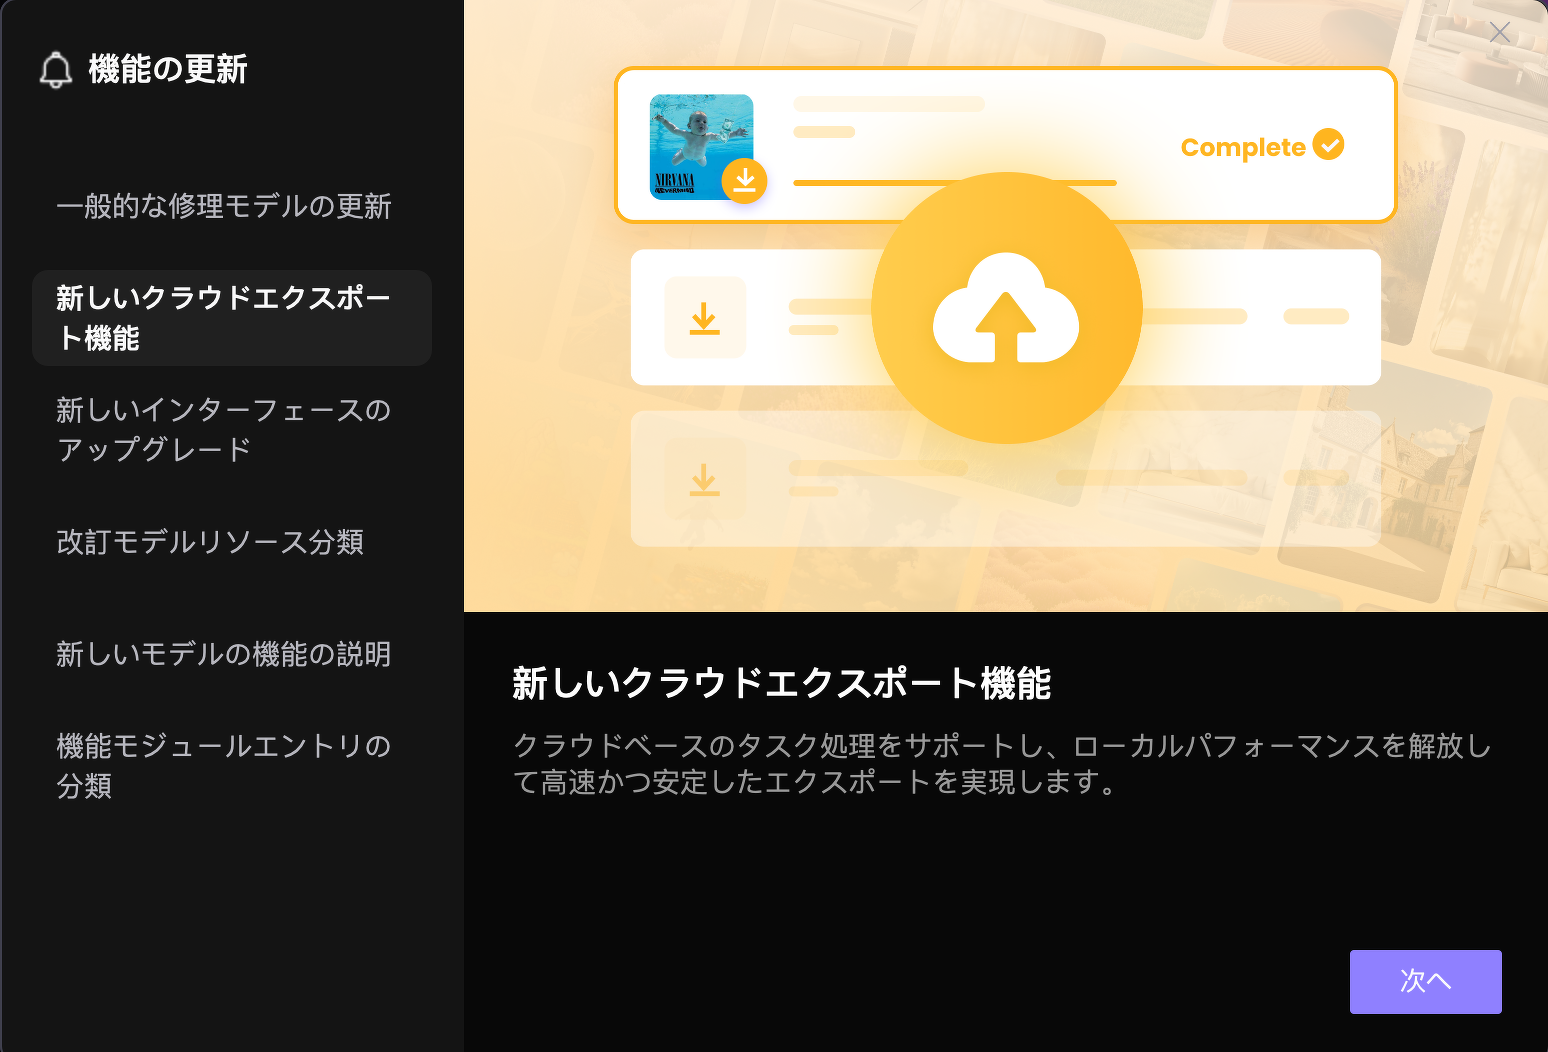Click the Complete checkmark icon
Viewport: 1548px width, 1052px height.
click(x=1328, y=144)
